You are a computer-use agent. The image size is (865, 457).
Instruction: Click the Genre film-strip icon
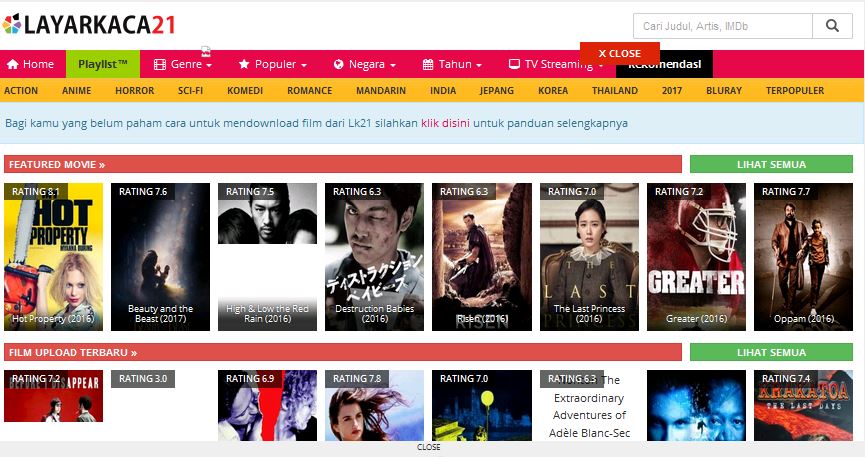(159, 64)
